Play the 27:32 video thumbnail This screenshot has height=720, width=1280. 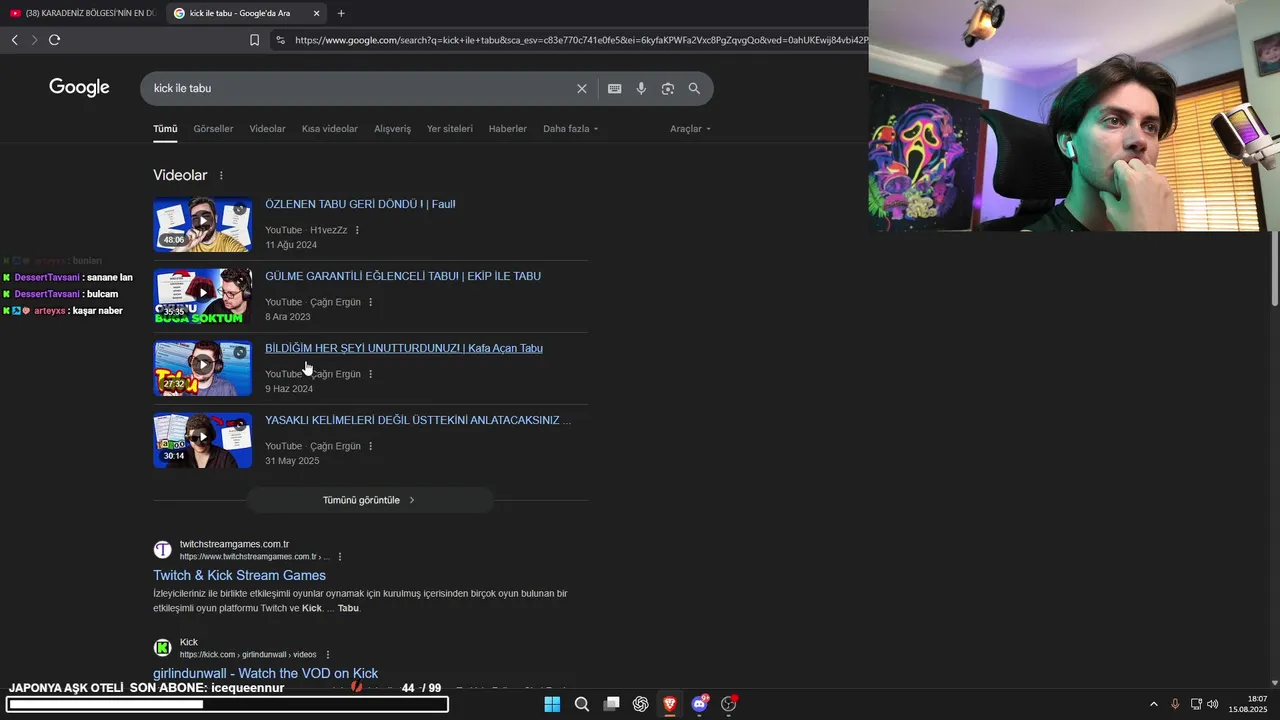click(x=202, y=368)
